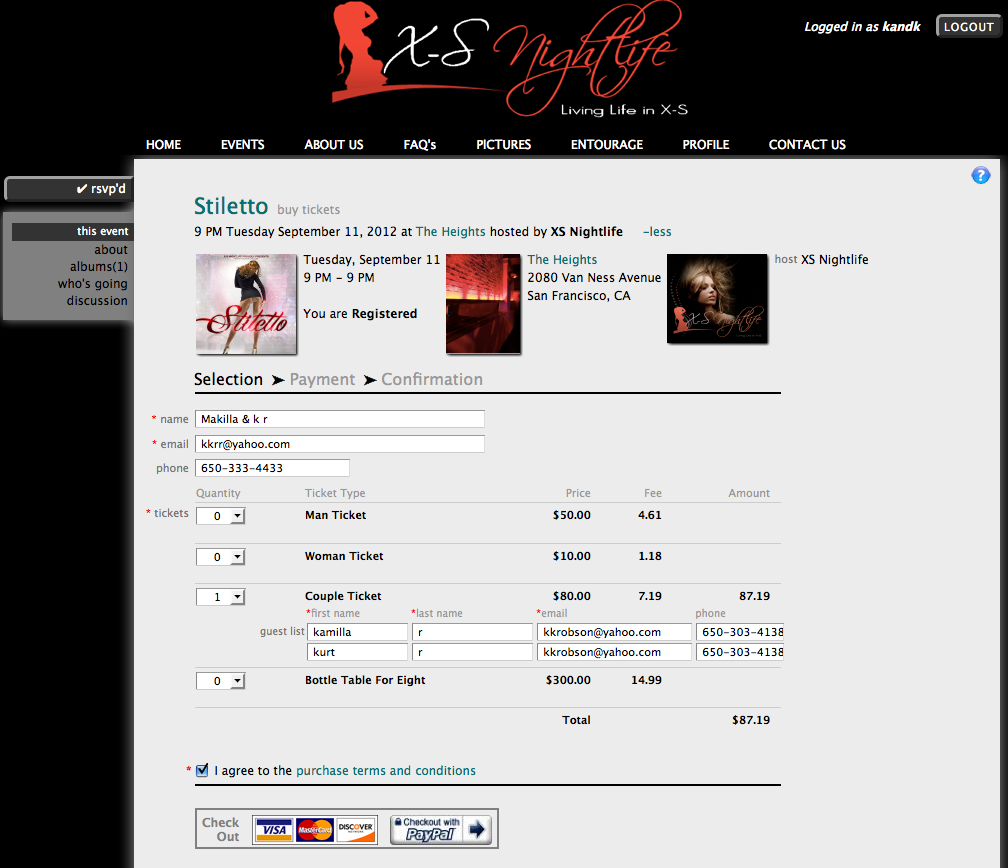Open the purchase terms and conditions link
The width and height of the screenshot is (1008, 868).
point(385,771)
